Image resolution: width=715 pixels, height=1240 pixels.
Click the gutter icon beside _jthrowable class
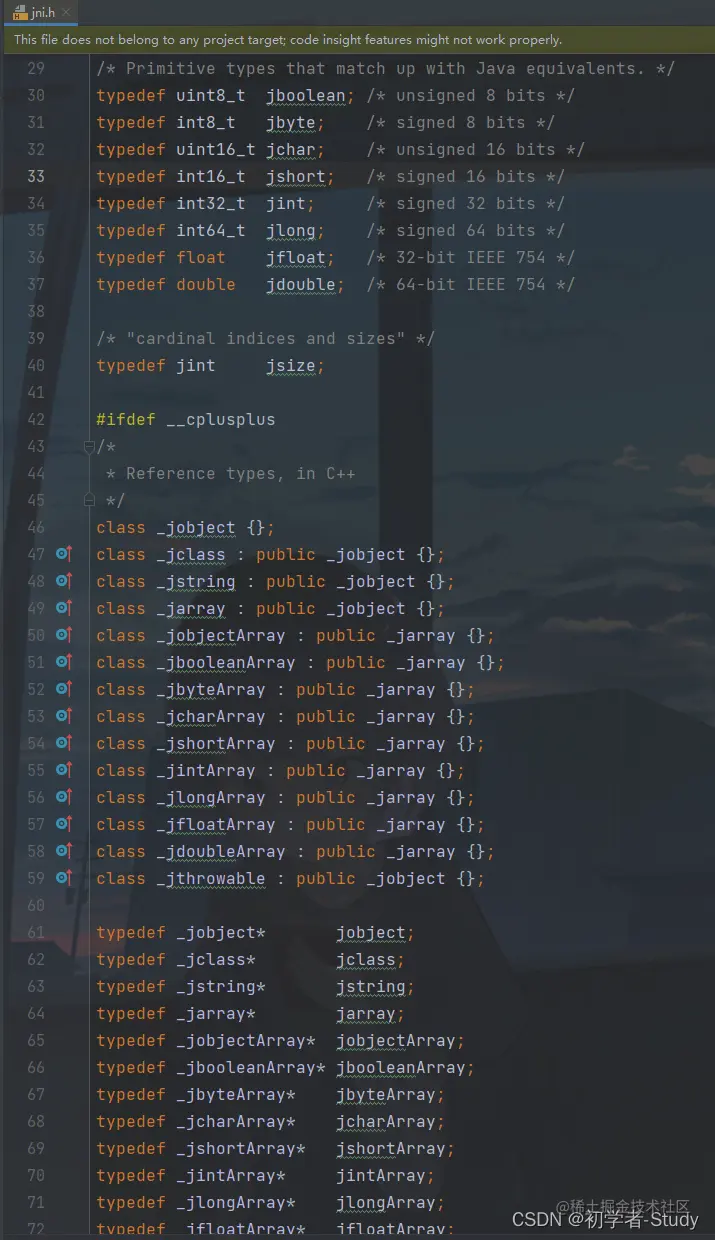click(64, 878)
